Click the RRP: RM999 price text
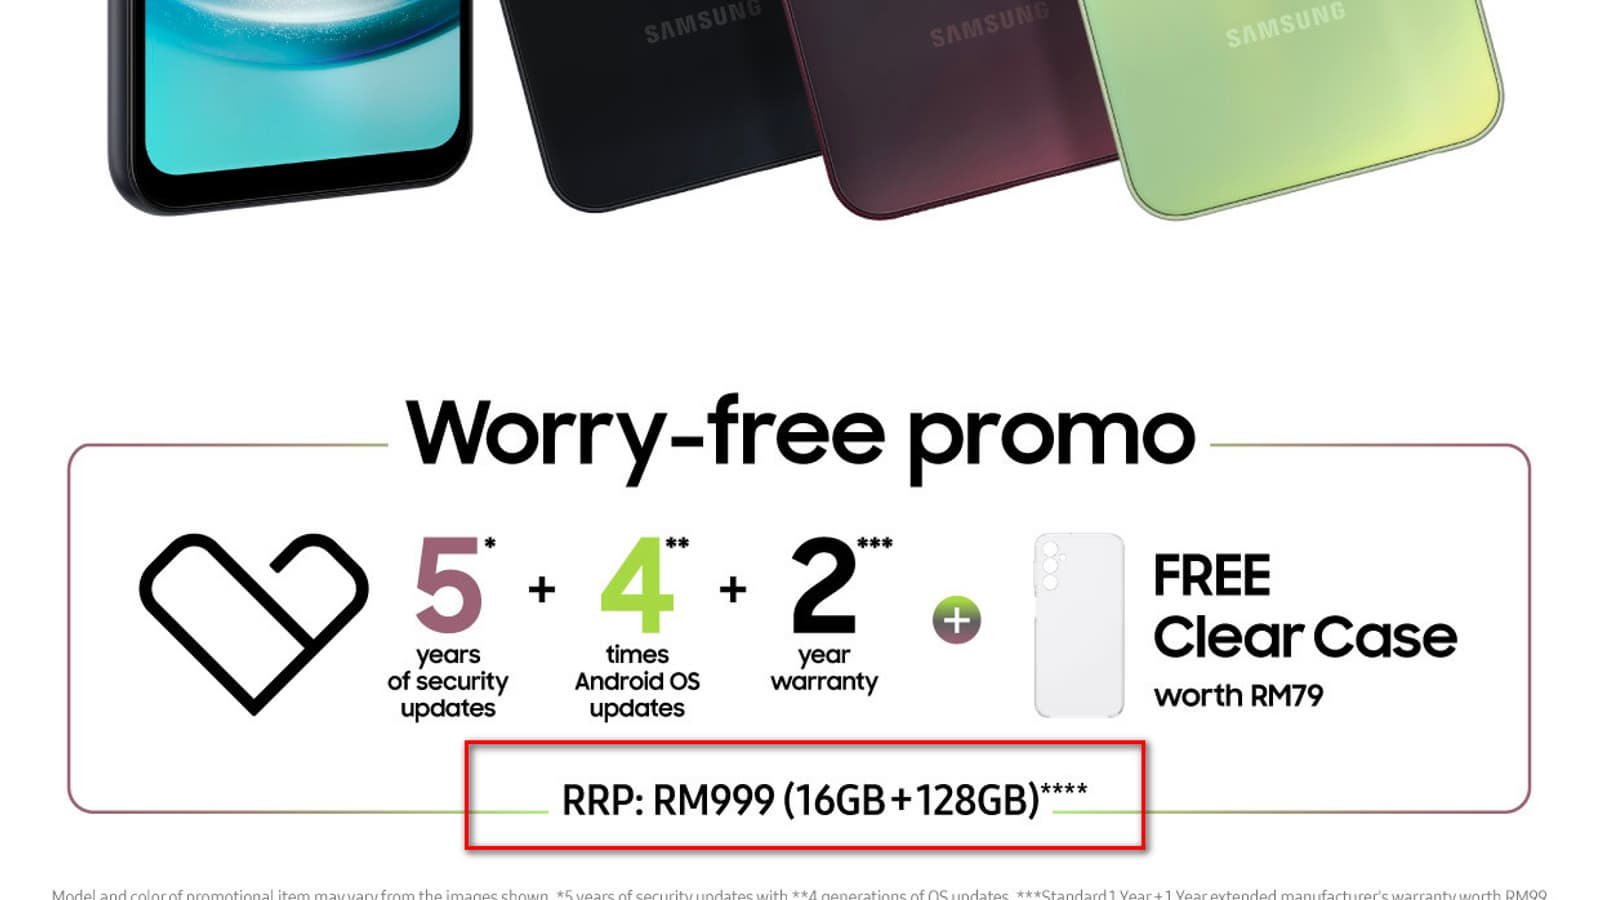1600x900 pixels. 825,799
